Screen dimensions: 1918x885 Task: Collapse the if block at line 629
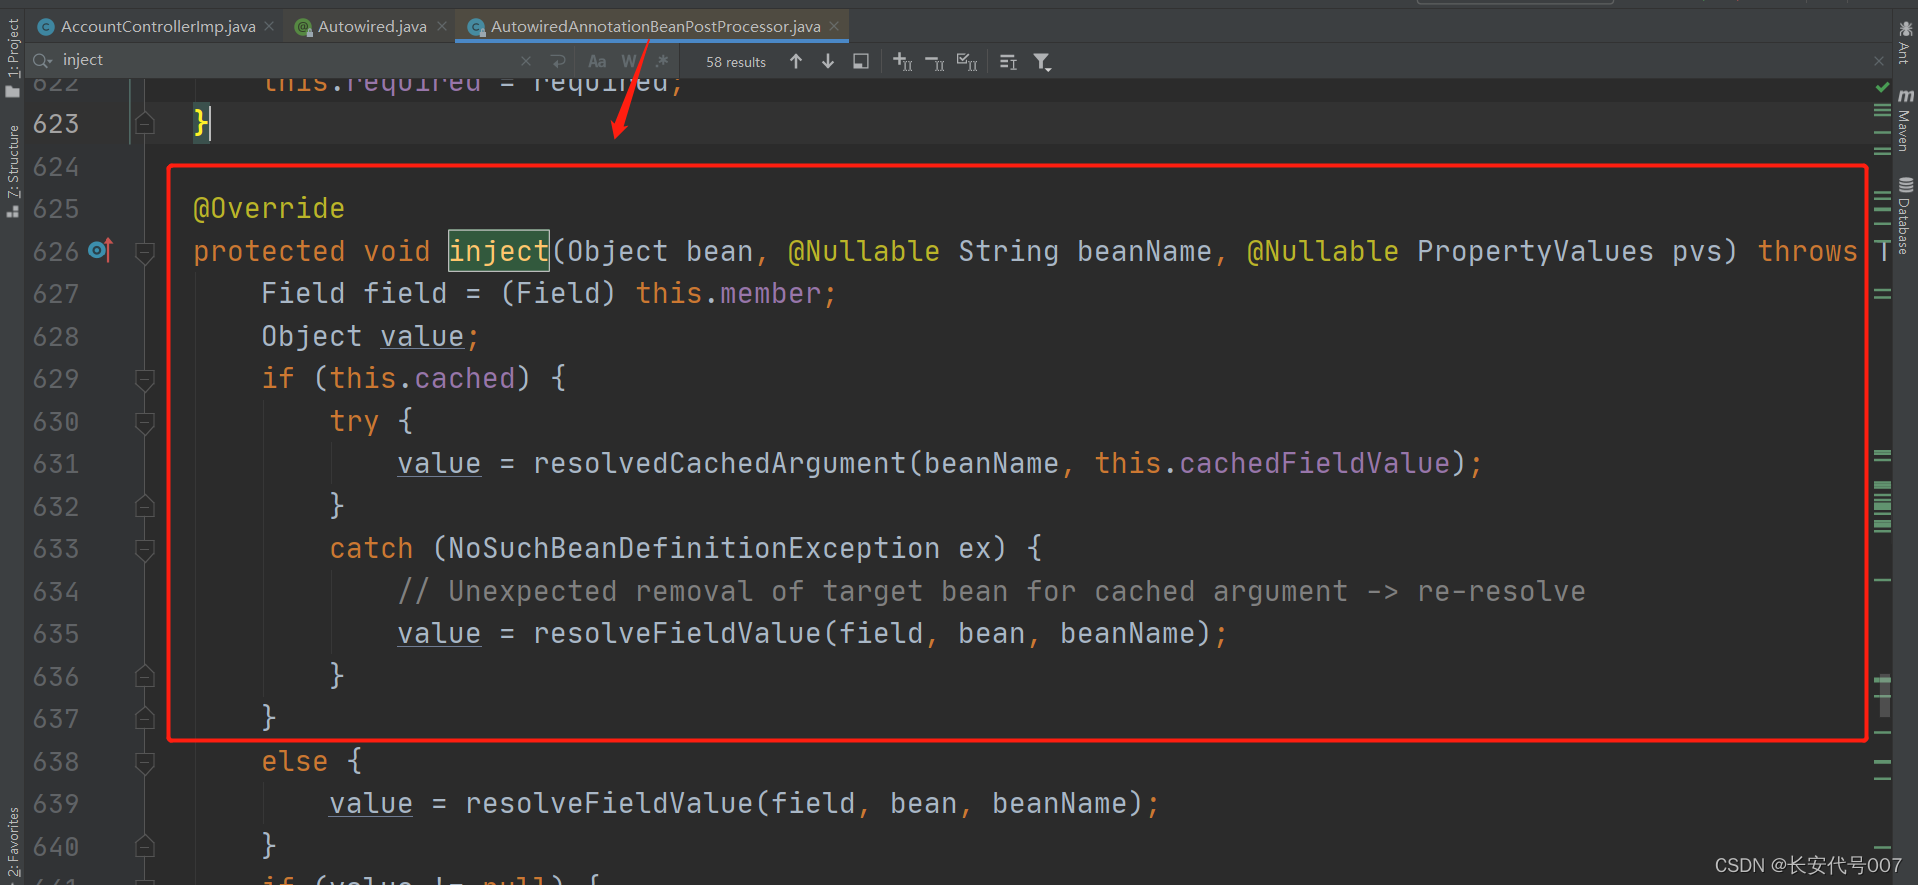tap(145, 379)
